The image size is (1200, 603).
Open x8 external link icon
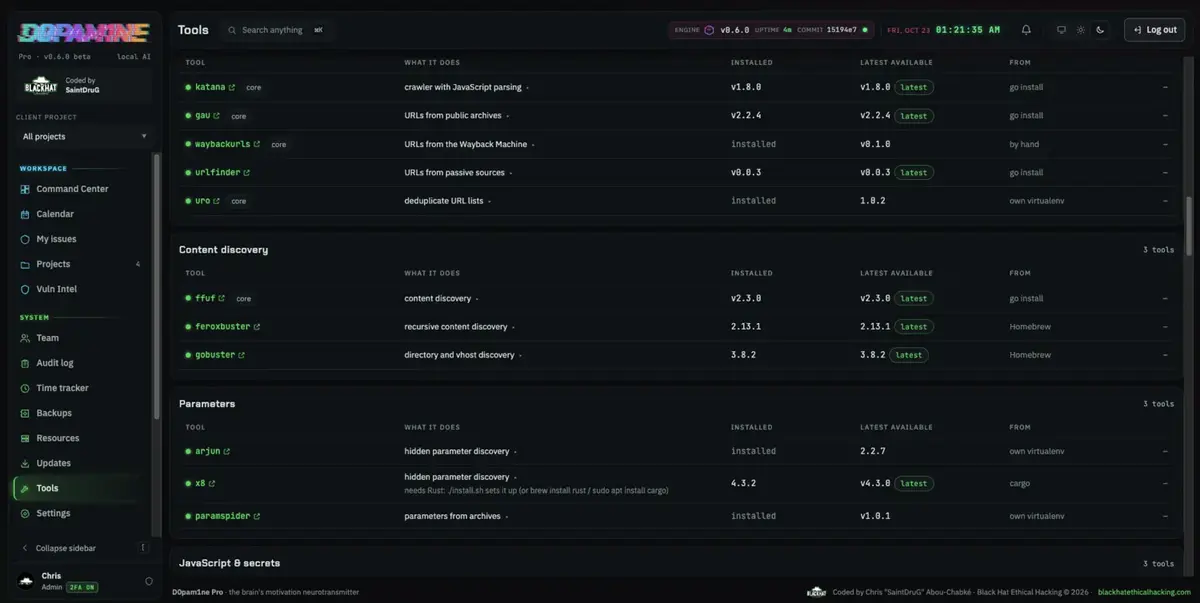(x=212, y=484)
